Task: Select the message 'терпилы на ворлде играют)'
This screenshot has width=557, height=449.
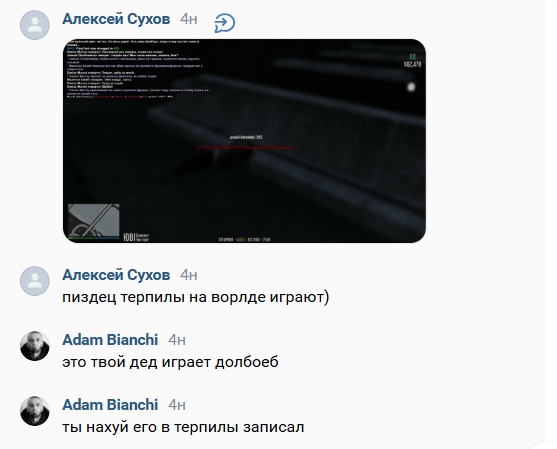Action: point(196,297)
